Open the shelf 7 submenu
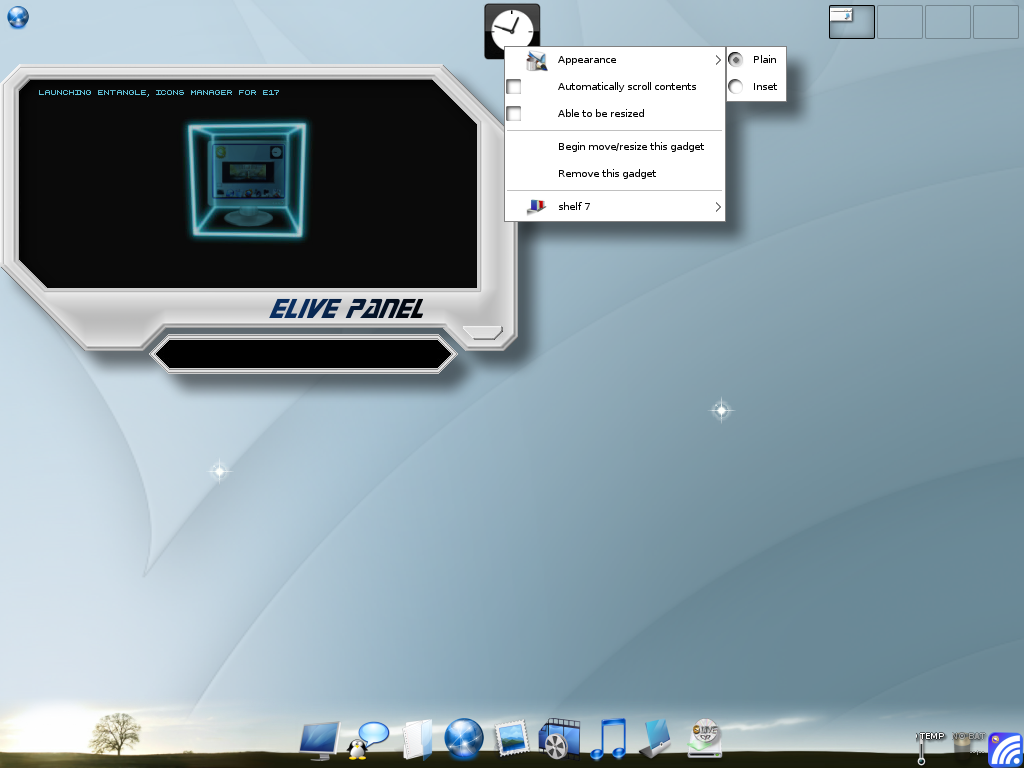The height and width of the screenshot is (768, 1024). click(615, 206)
